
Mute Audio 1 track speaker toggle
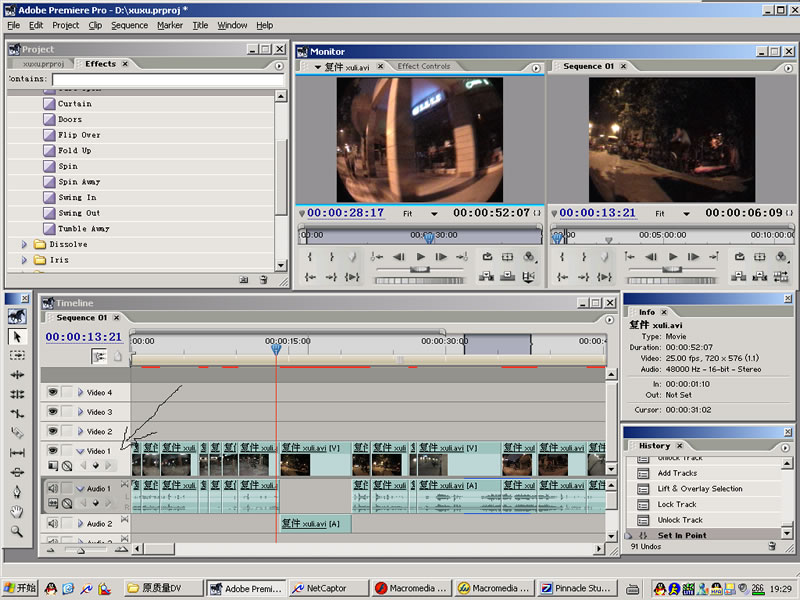point(53,488)
